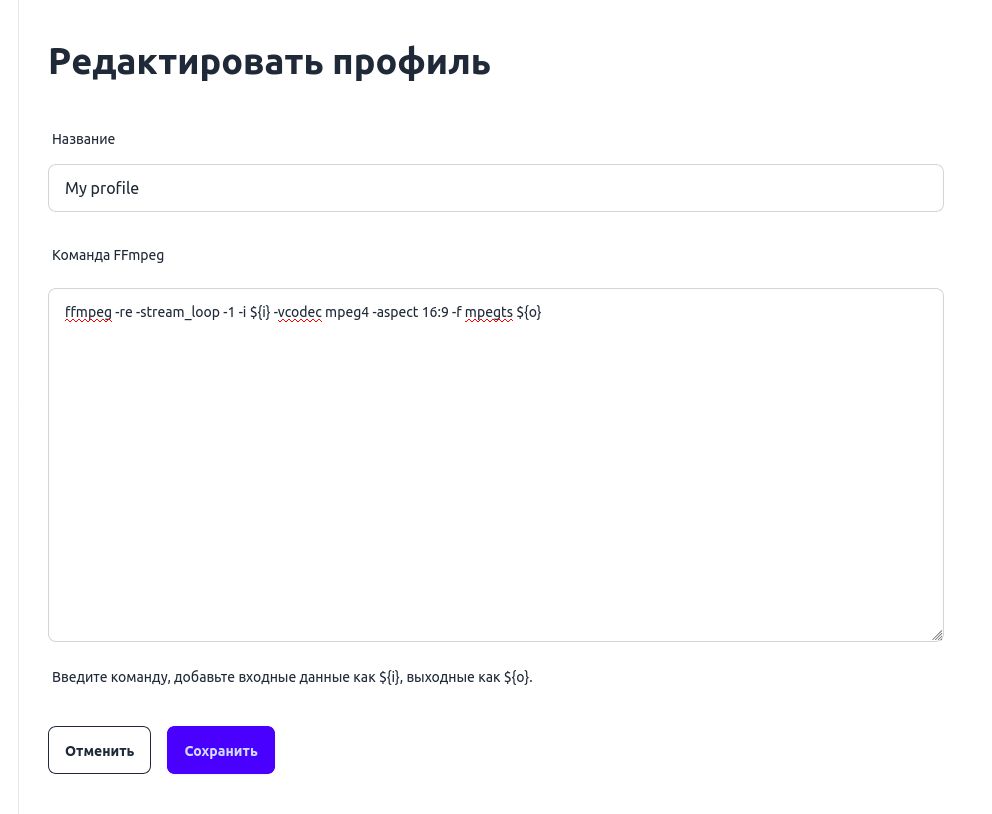Viewport: 992px width, 814px height.
Task: Click the 'Команда FFmpeg' field label
Action: tap(108, 255)
